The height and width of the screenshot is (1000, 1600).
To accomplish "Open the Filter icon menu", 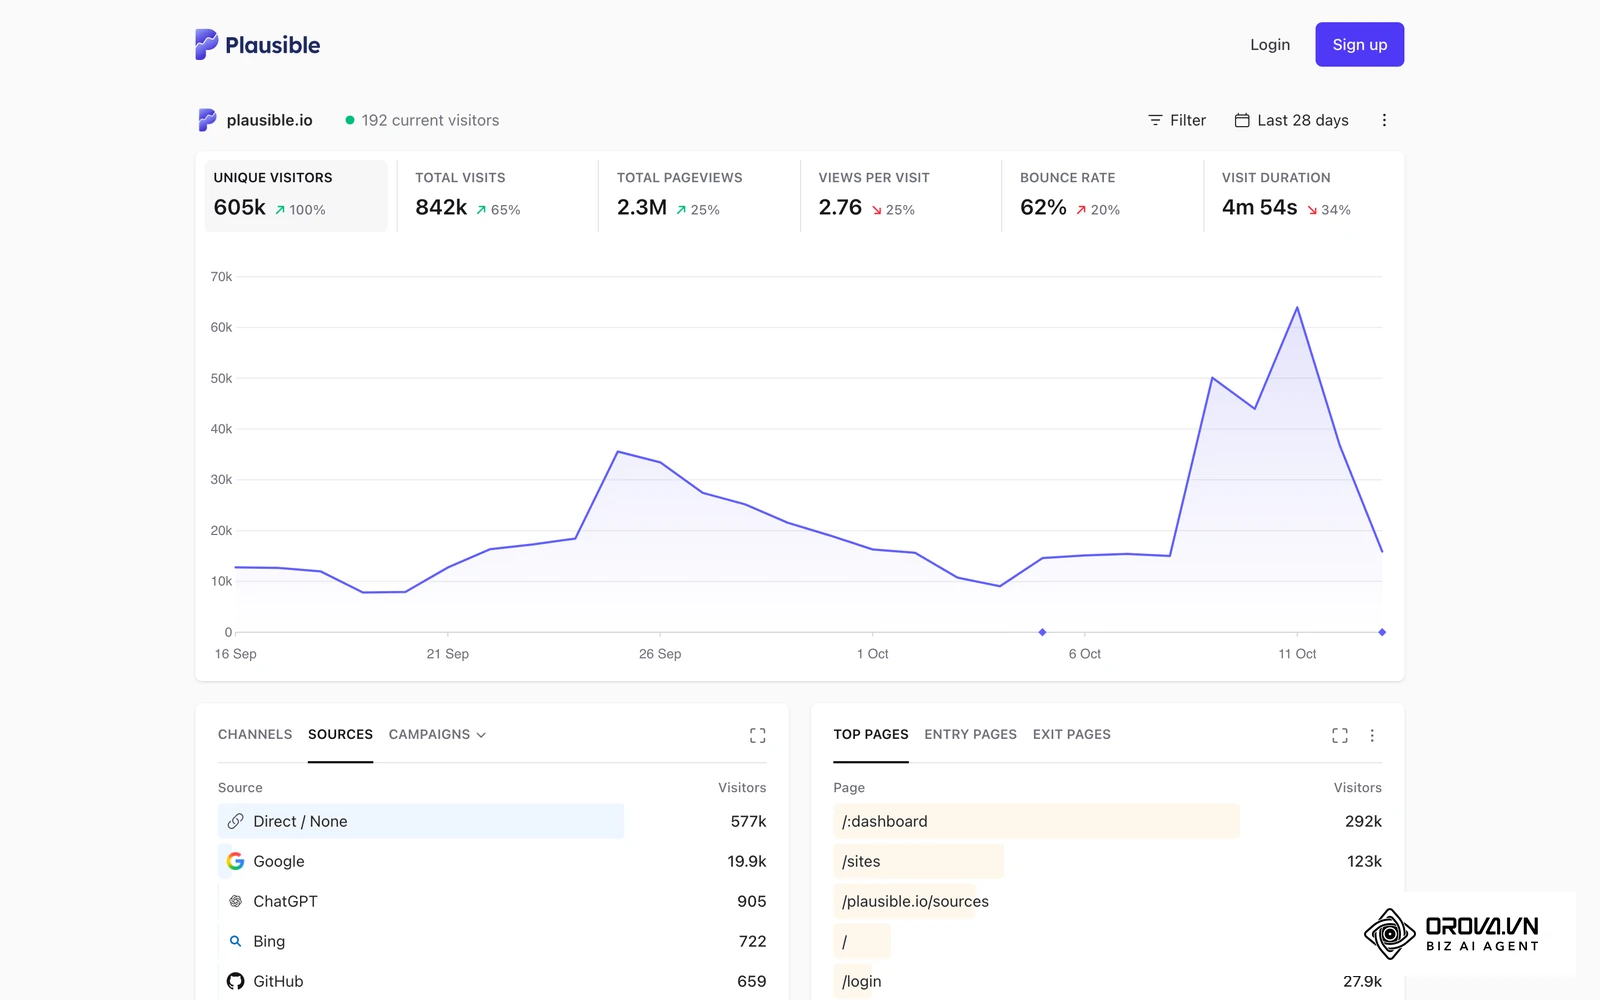I will pos(1155,120).
